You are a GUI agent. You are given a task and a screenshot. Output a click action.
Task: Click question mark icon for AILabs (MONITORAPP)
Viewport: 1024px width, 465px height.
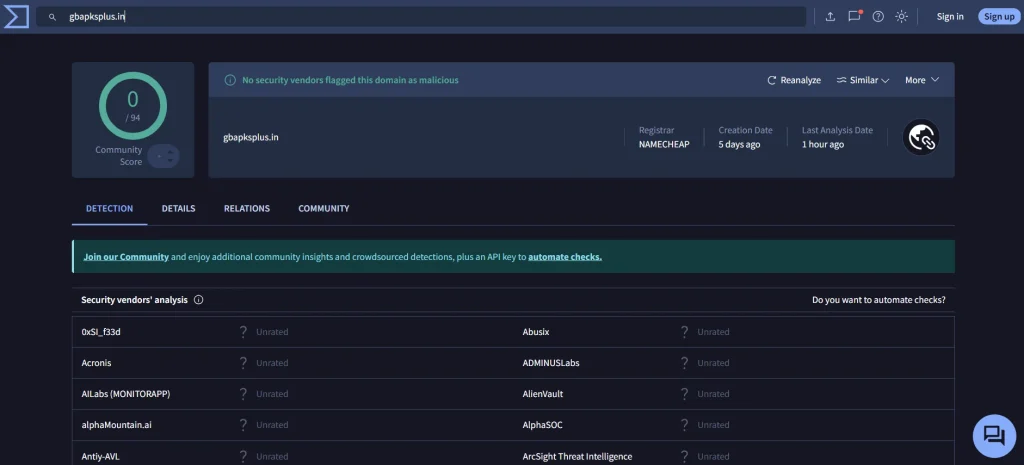coord(243,394)
